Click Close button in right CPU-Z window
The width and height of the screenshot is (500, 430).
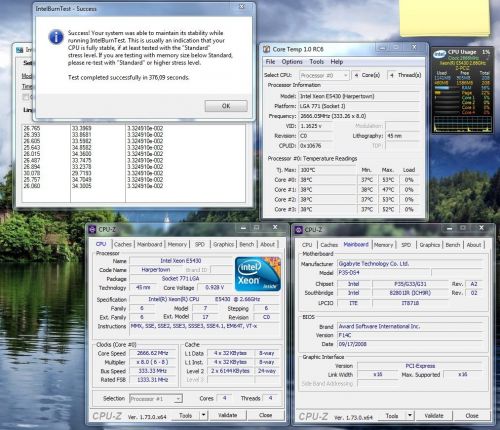[x=472, y=416]
